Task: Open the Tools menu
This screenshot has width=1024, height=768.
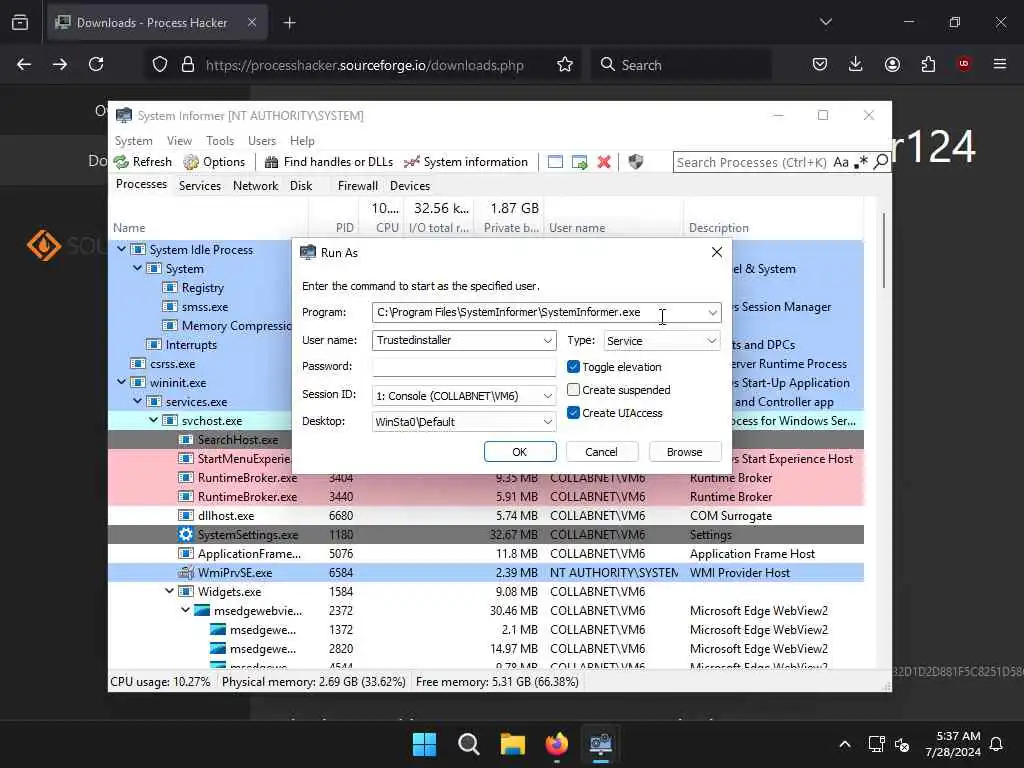Action: point(220,140)
